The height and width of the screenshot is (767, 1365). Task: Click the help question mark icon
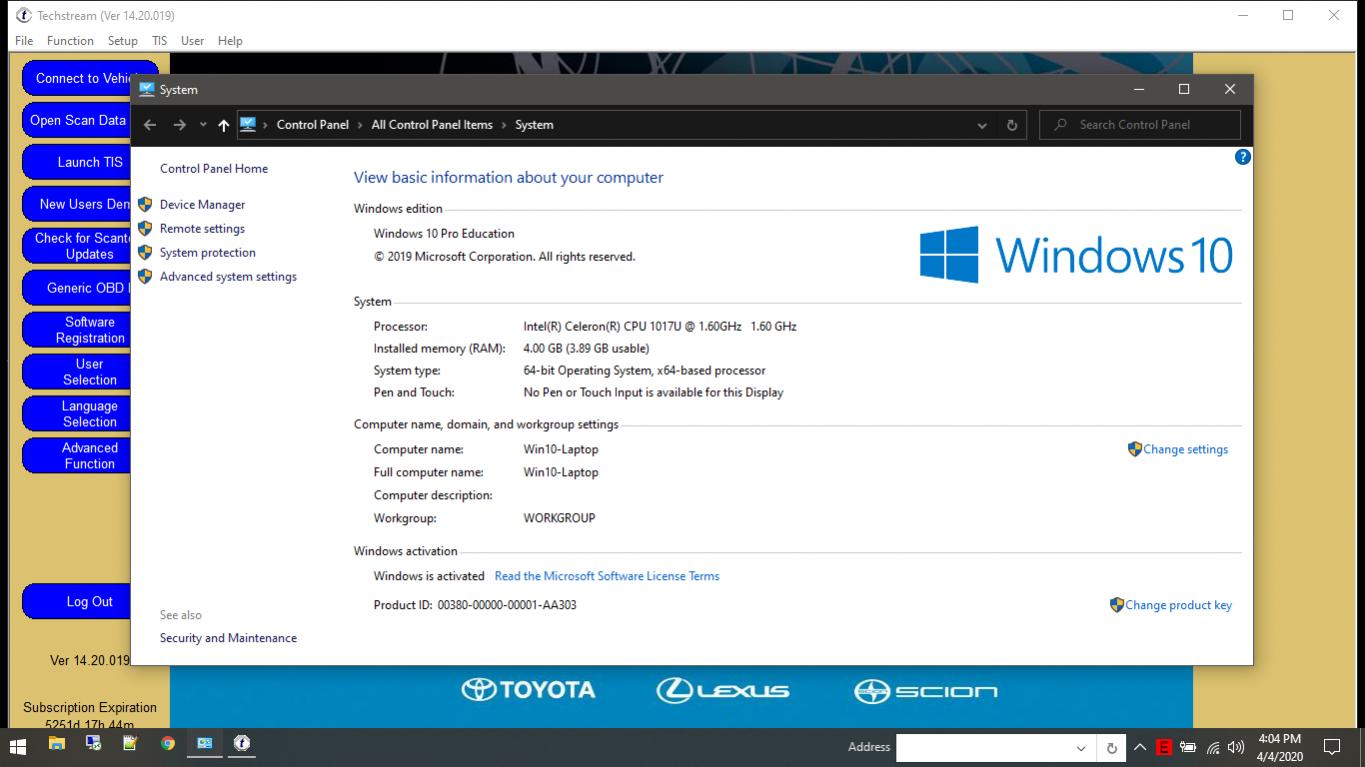tap(1242, 157)
